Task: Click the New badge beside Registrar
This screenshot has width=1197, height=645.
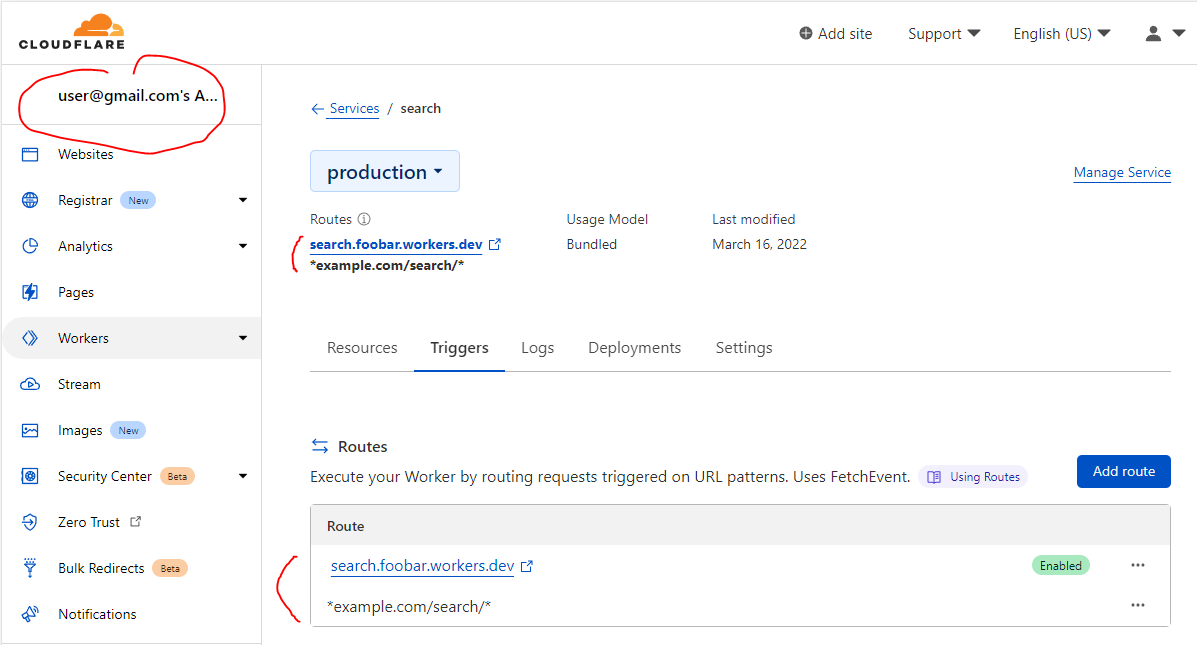Action: tap(138, 201)
